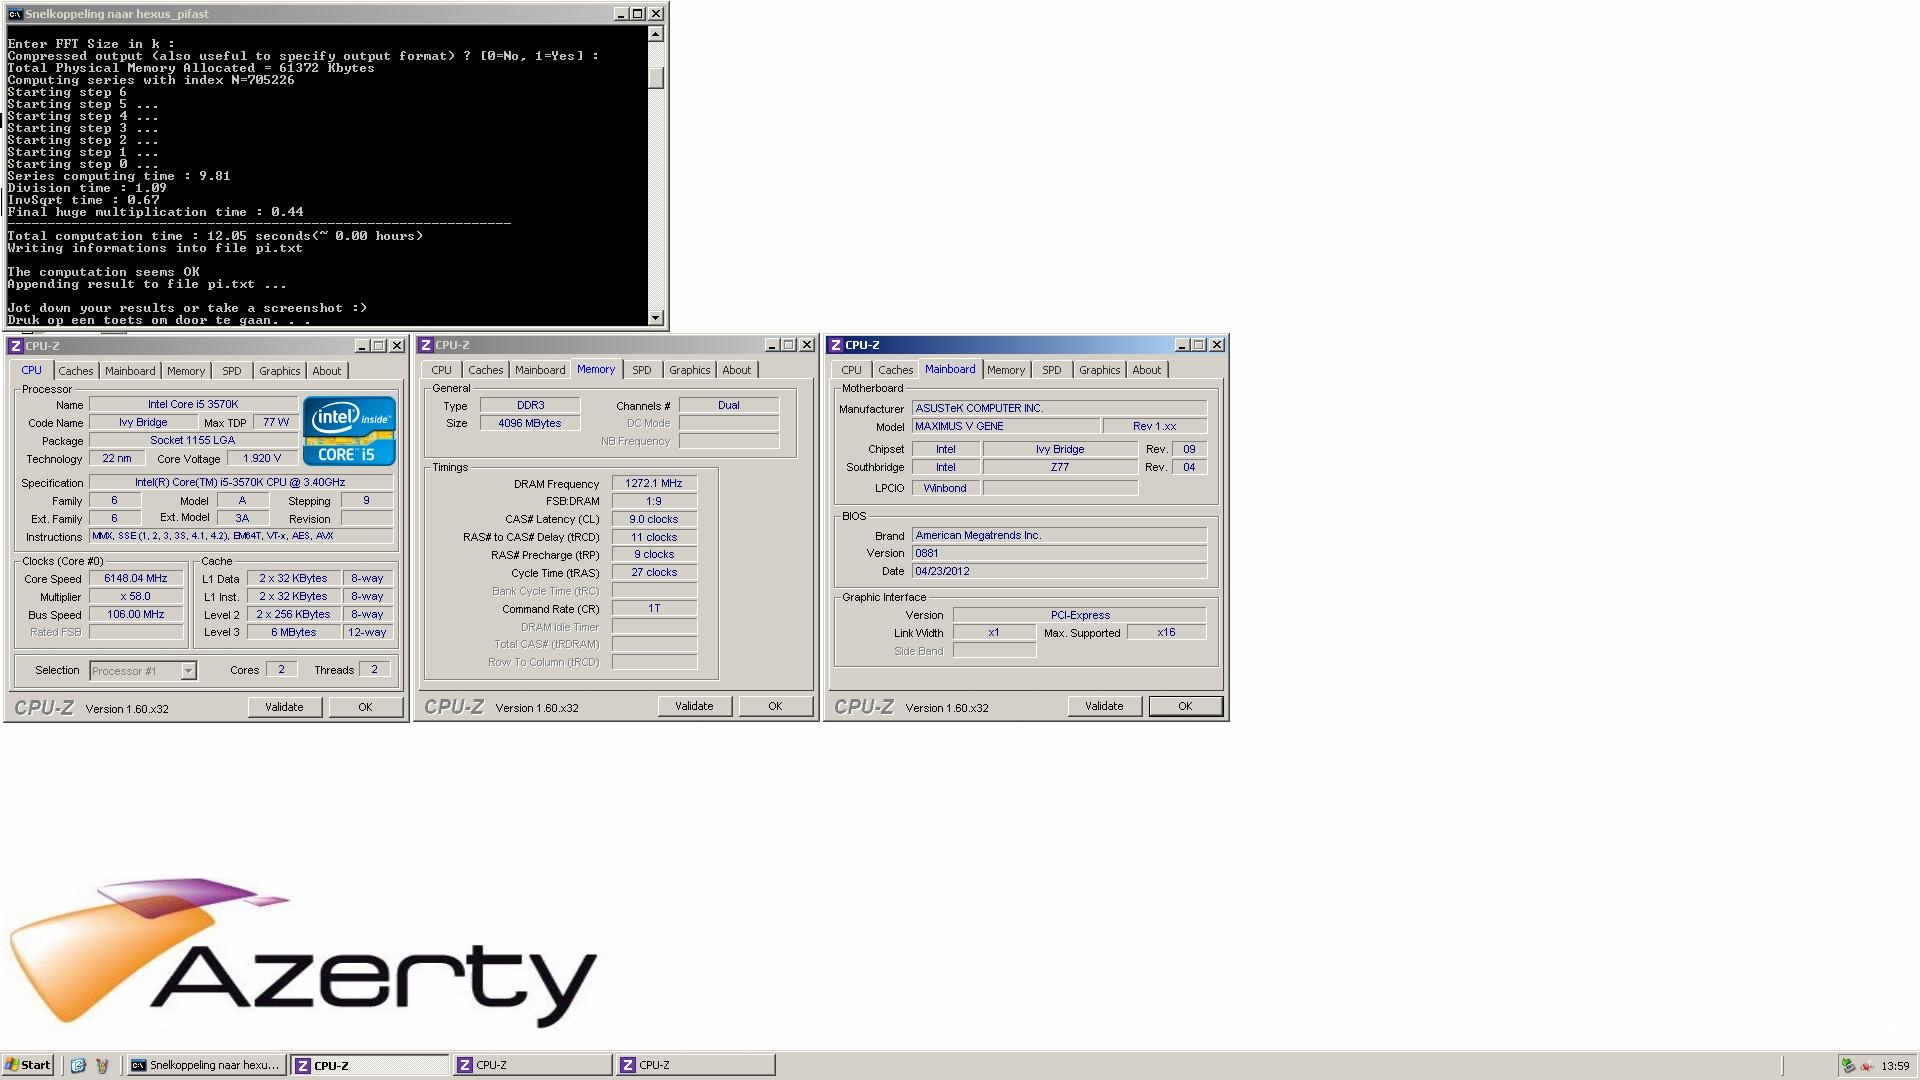Viewport: 1920px width, 1080px height.
Task: Click the CPU-Z icon in the Memory window title bar
Action: [x=425, y=345]
